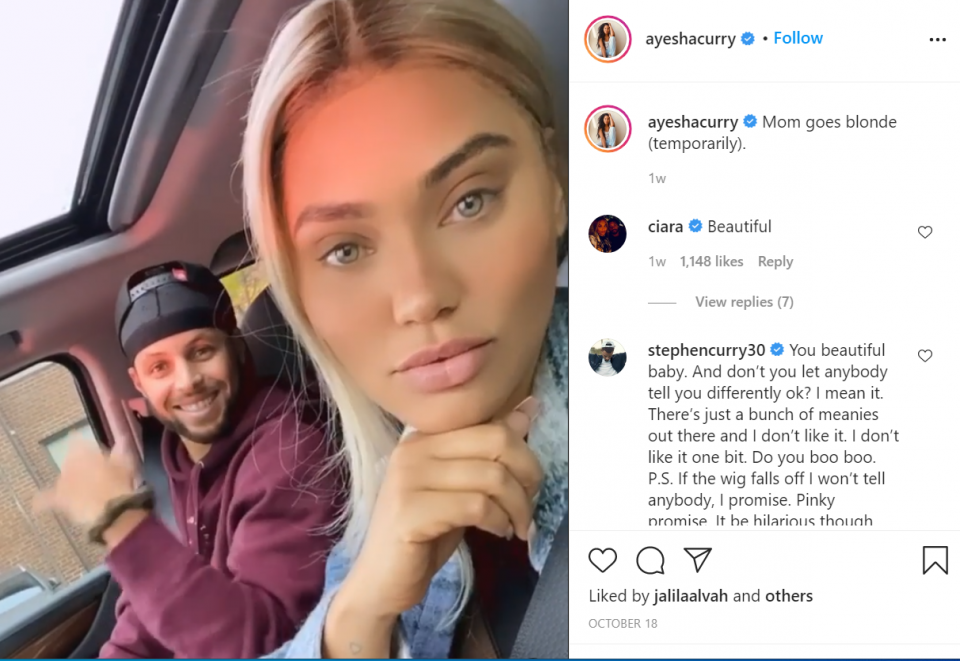Open the three-dot more options menu
The width and height of the screenshot is (960, 661).
tap(937, 40)
